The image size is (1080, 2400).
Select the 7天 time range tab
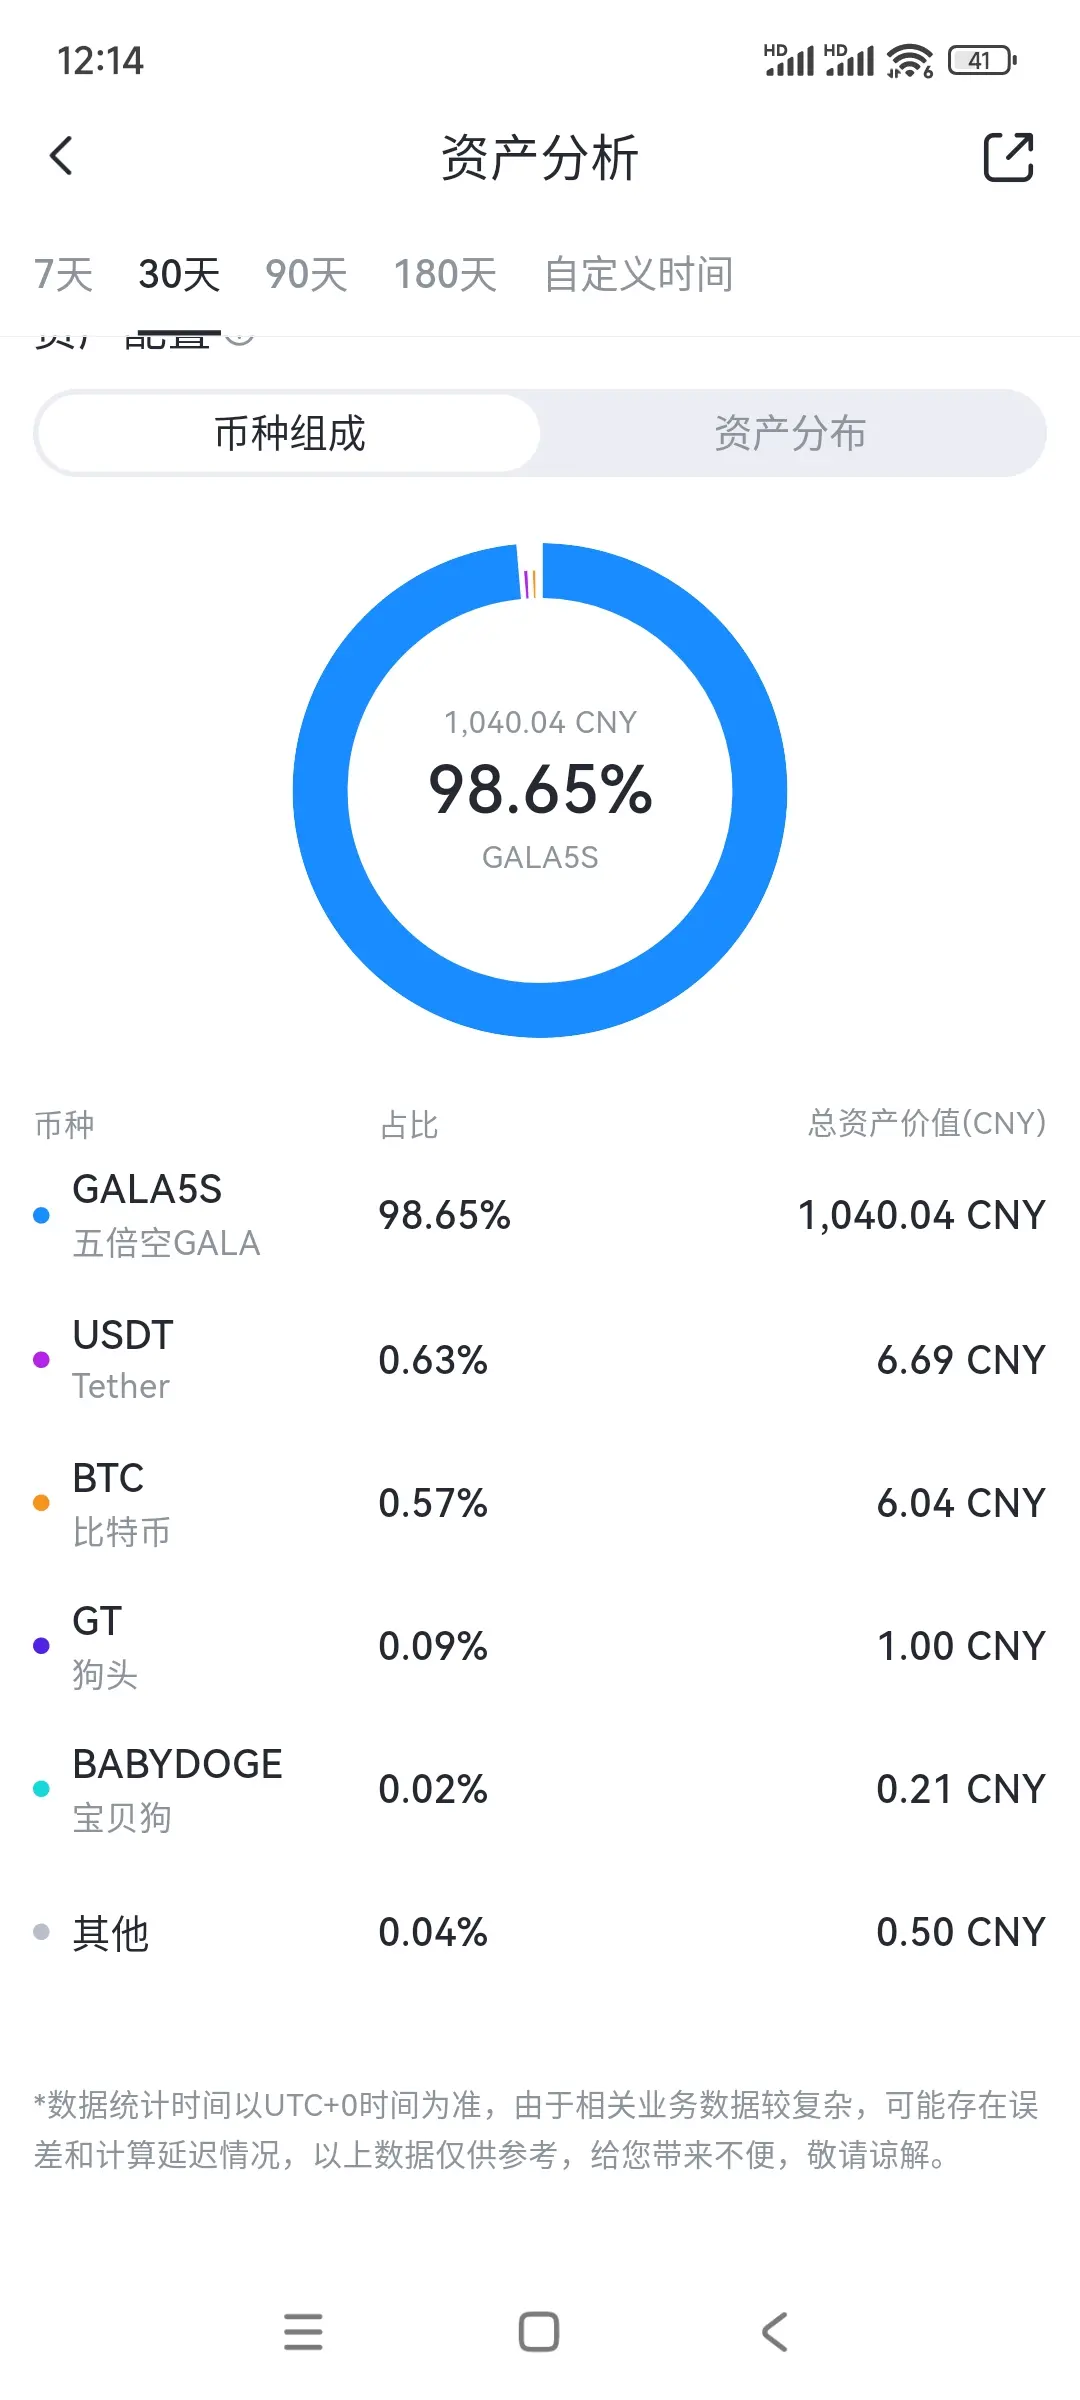[x=63, y=274]
